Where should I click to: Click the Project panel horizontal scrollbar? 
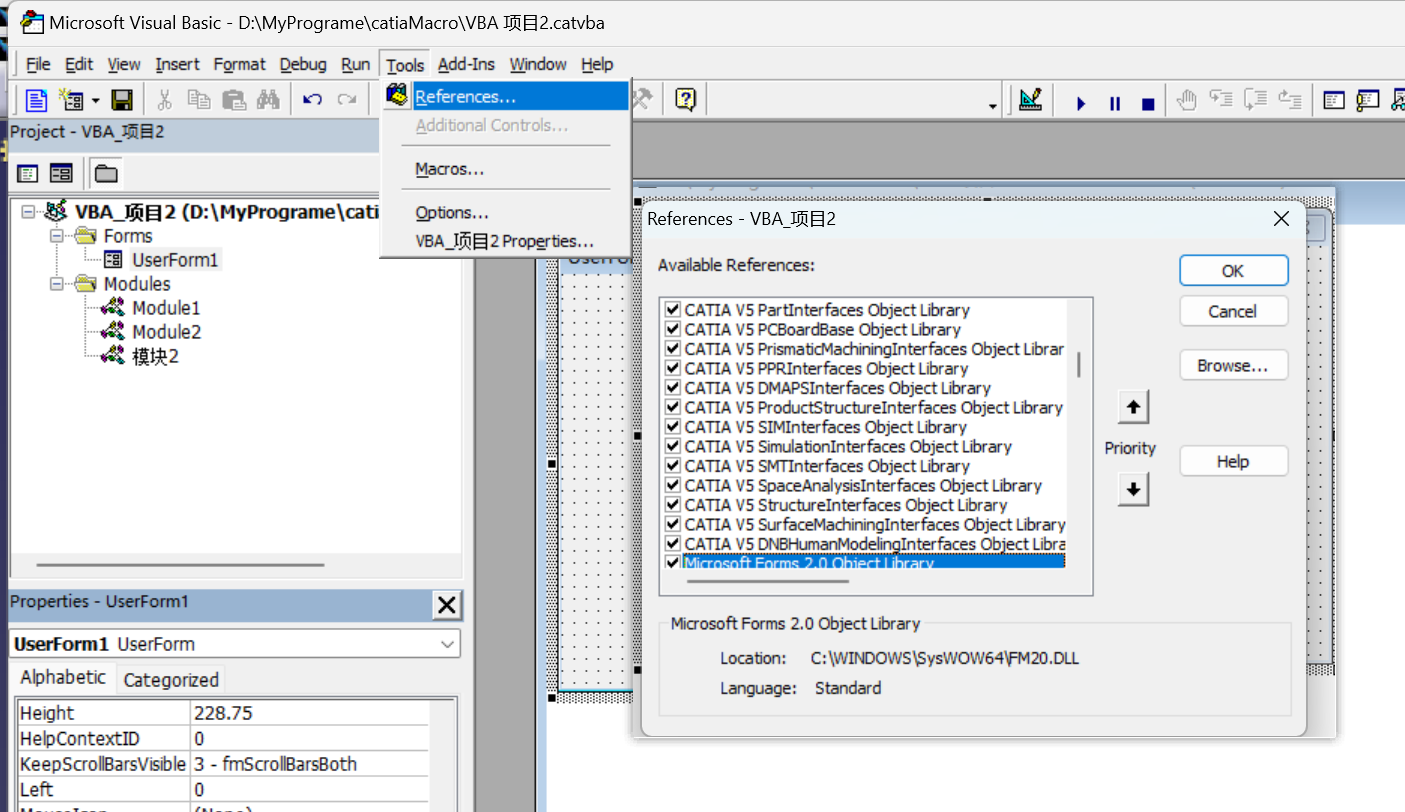tap(180, 565)
